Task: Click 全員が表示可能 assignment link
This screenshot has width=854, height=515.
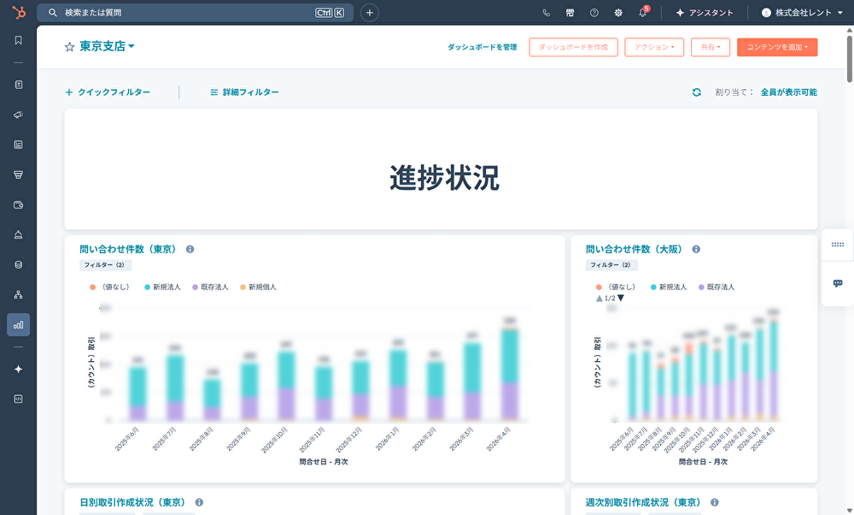Action: pyautogui.click(x=789, y=92)
